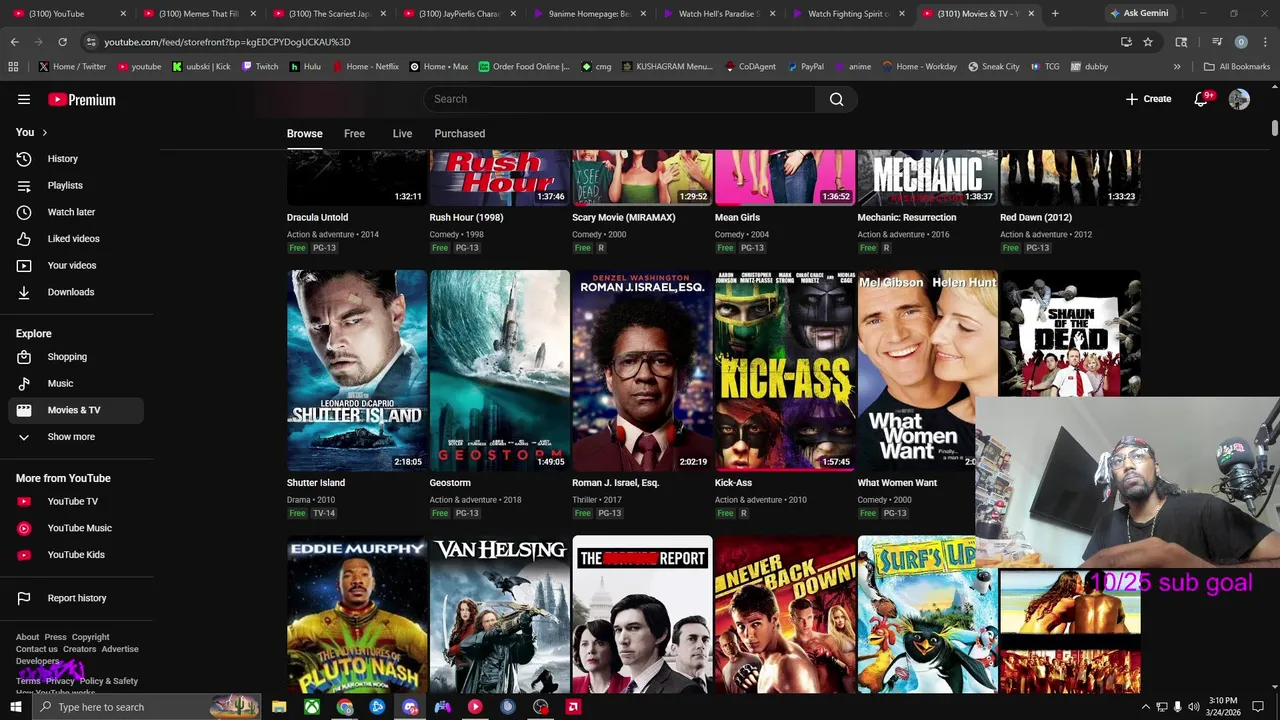Click the Create button
Image resolution: width=1280 pixels, height=720 pixels.
(x=1148, y=99)
